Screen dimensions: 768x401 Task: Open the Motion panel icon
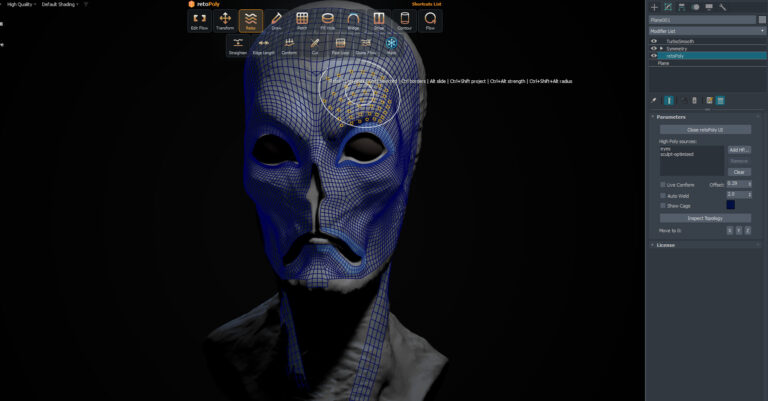tap(696, 7)
